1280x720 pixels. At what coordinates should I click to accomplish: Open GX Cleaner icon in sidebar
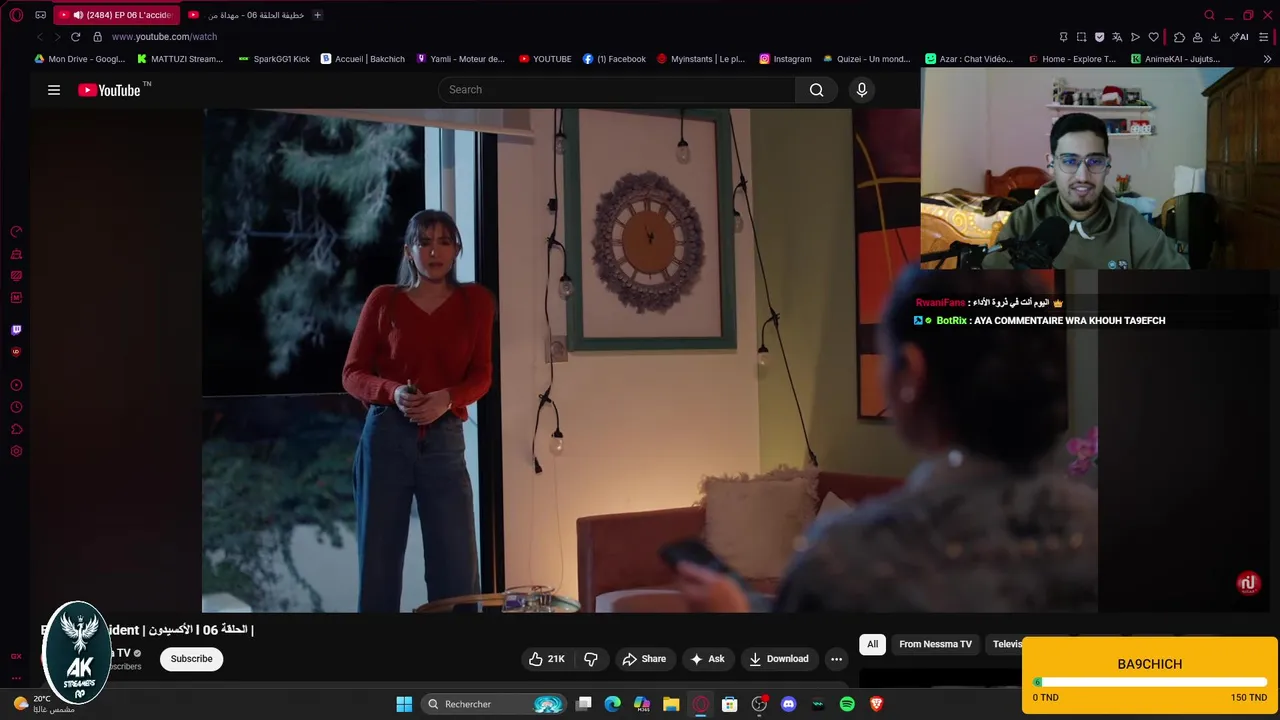point(16,254)
